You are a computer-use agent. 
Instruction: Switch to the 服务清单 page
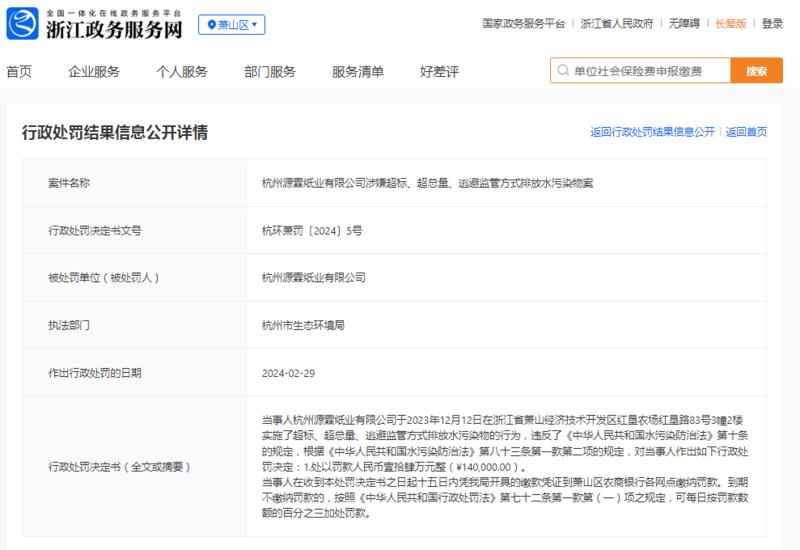point(358,72)
